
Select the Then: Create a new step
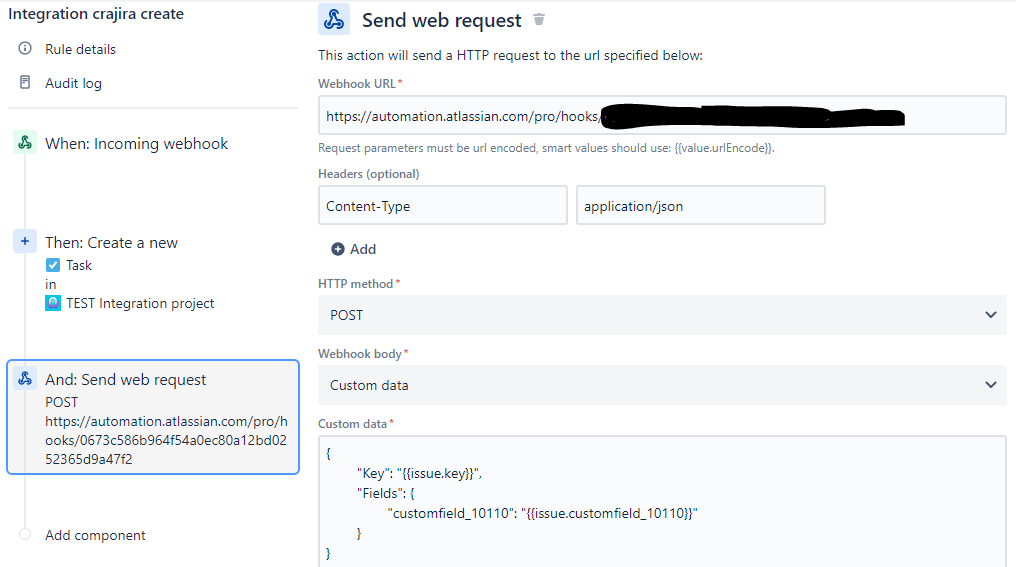click(111, 242)
